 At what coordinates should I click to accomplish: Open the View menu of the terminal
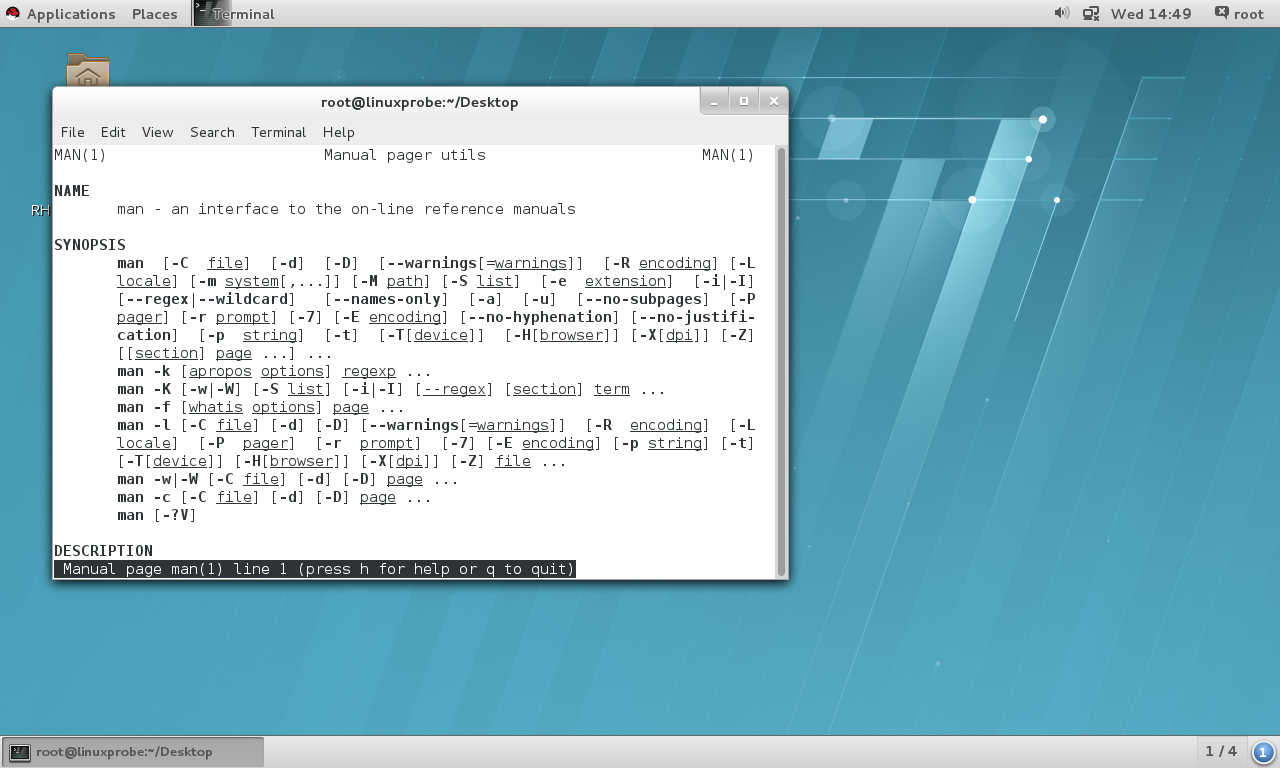pos(157,132)
